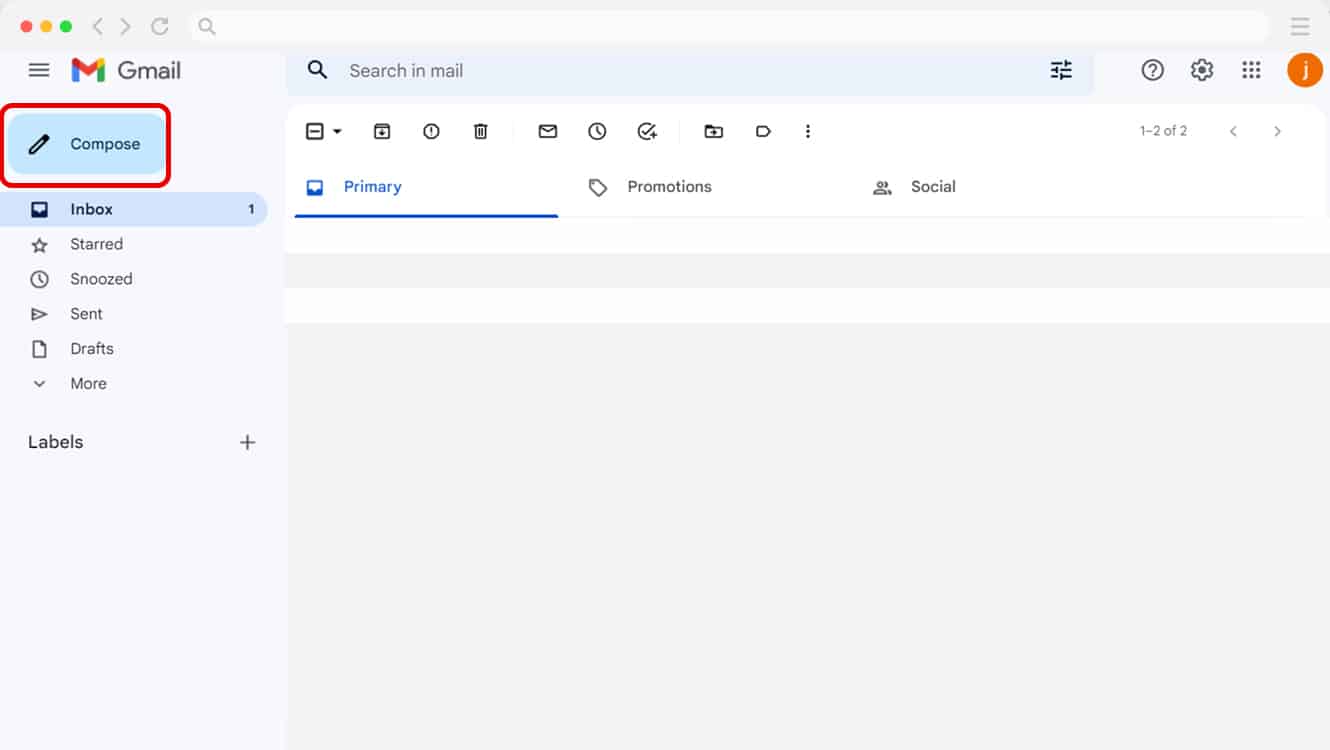Expand the More section in the sidebar

click(x=88, y=383)
